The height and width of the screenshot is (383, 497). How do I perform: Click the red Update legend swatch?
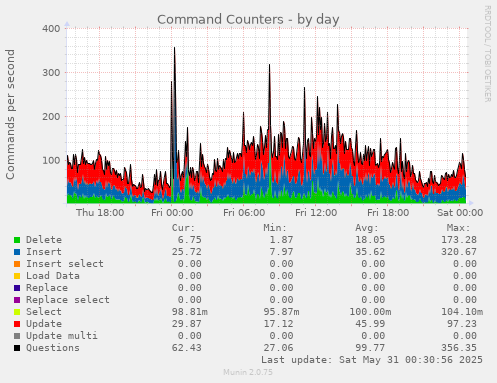[x=17, y=324]
